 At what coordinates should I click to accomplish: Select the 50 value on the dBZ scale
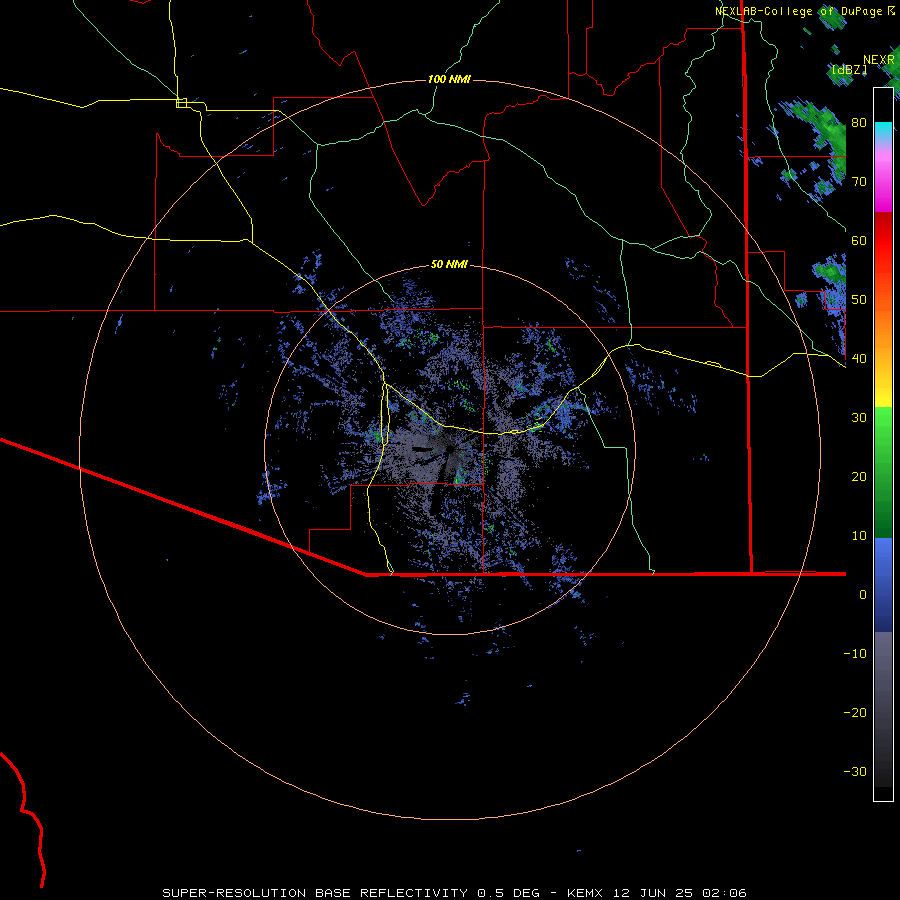point(859,300)
